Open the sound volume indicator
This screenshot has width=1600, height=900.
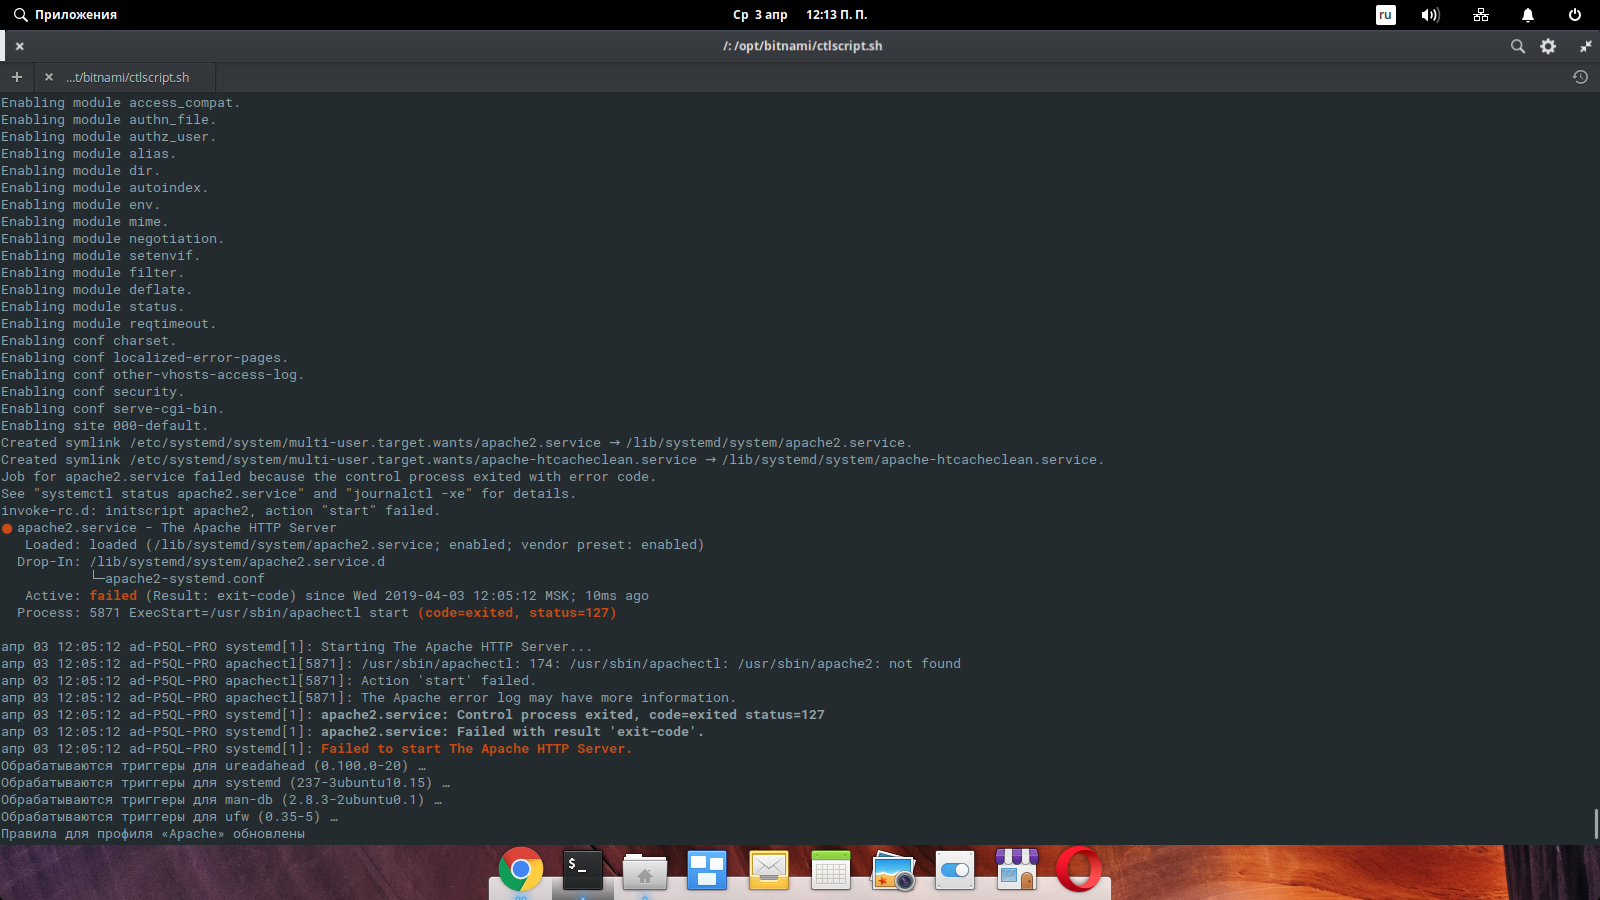1431,15
